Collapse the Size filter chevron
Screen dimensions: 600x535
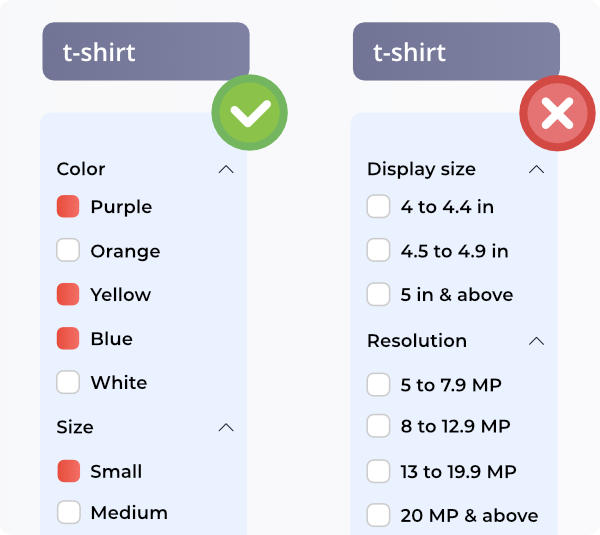coord(226,427)
